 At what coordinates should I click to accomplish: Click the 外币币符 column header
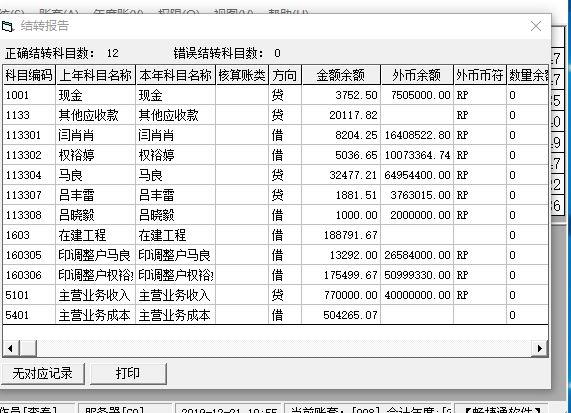click(x=480, y=75)
